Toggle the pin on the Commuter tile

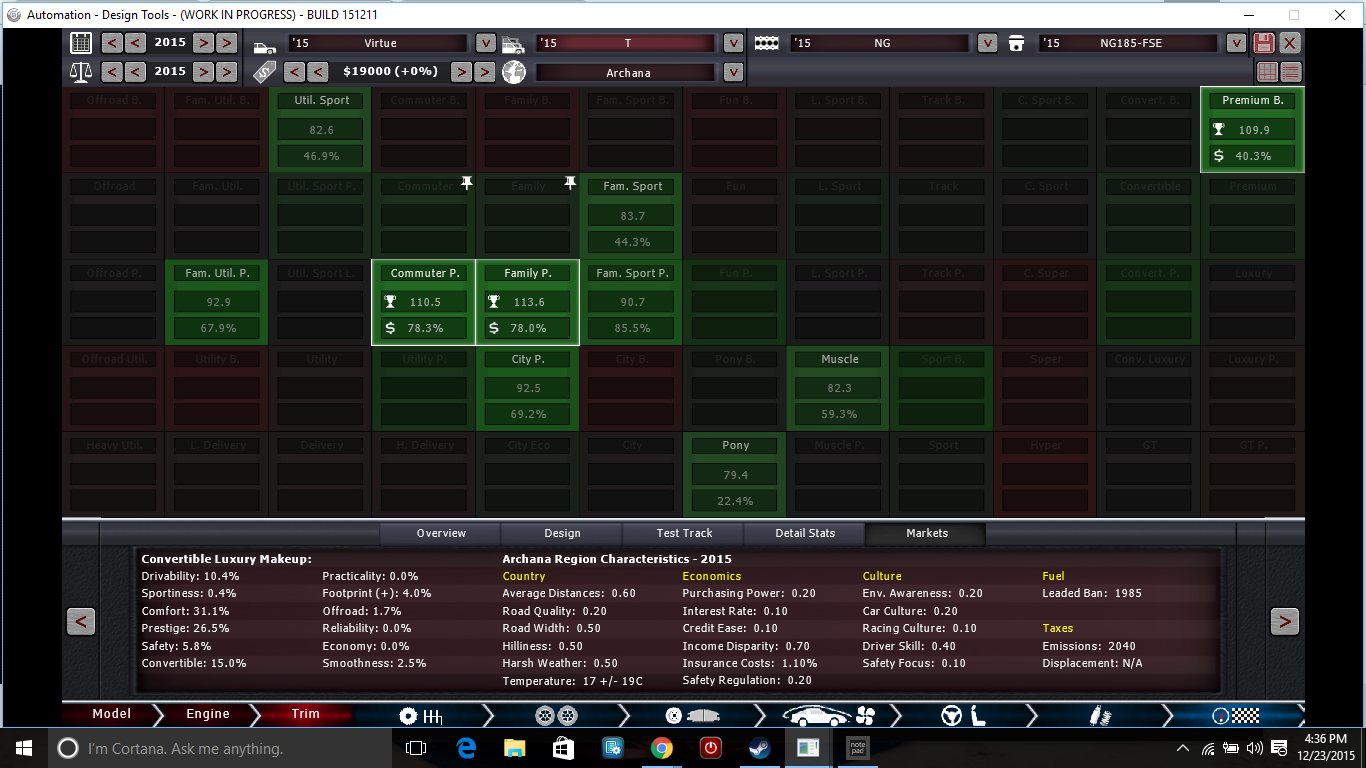tap(466, 183)
